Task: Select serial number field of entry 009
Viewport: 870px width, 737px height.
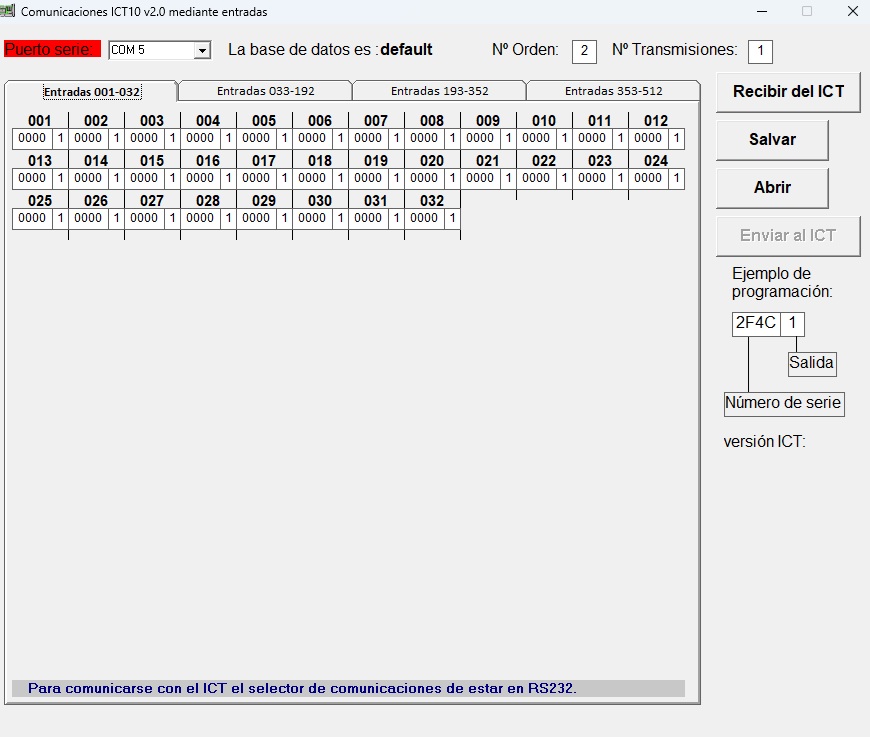Action: point(480,138)
